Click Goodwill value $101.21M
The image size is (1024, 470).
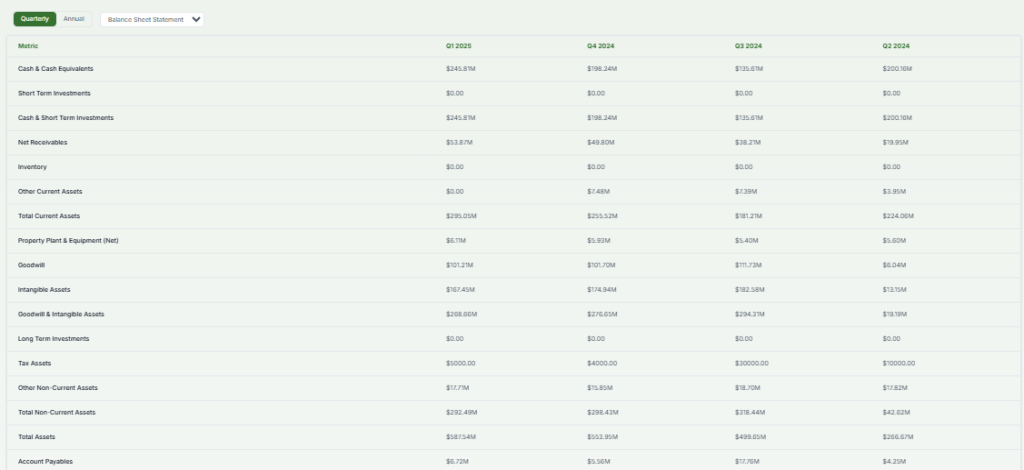pyautogui.click(x=460, y=265)
